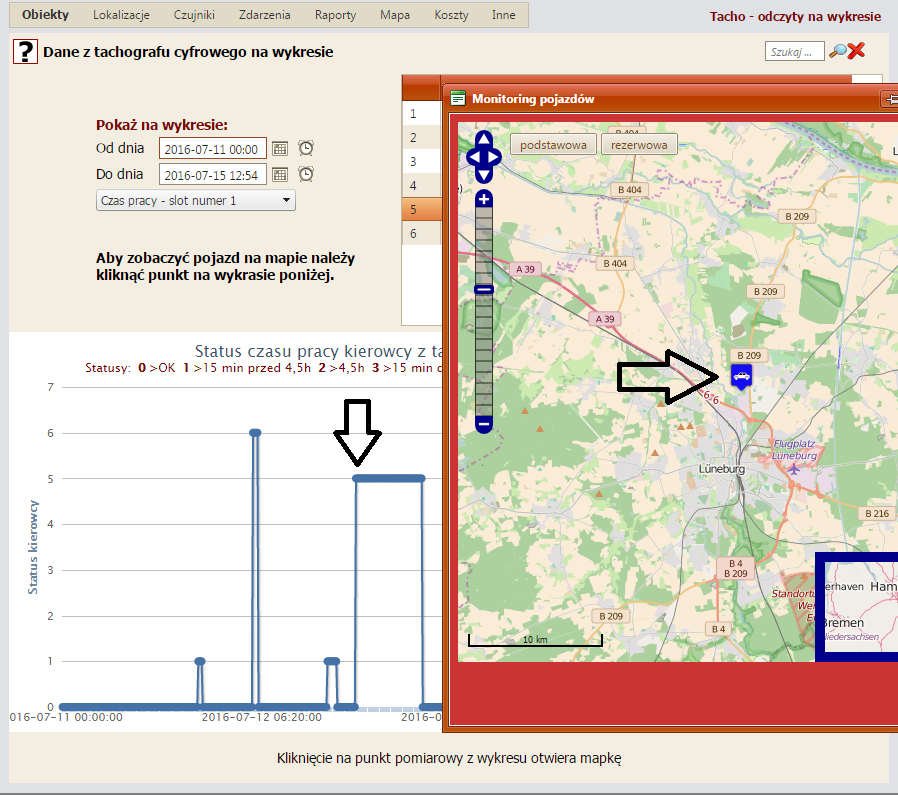Viewport: 898px width, 795px height.
Task: Zoom in with the map plus button
Action: click(484, 199)
